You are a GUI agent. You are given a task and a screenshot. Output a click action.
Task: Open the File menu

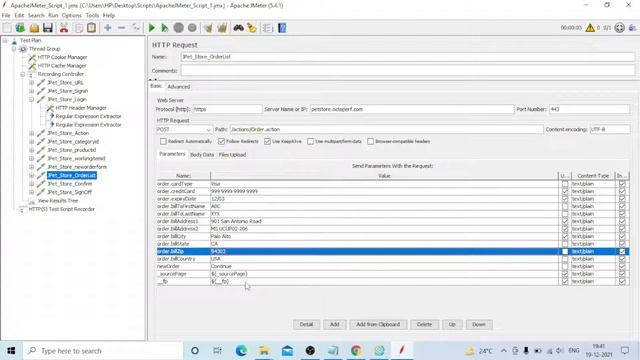coord(6,15)
